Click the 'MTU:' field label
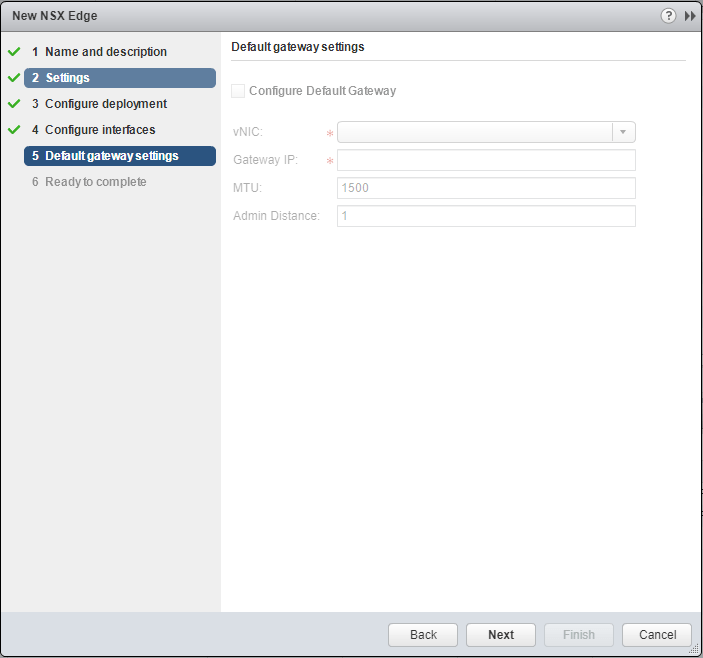The width and height of the screenshot is (703, 658). (247, 188)
